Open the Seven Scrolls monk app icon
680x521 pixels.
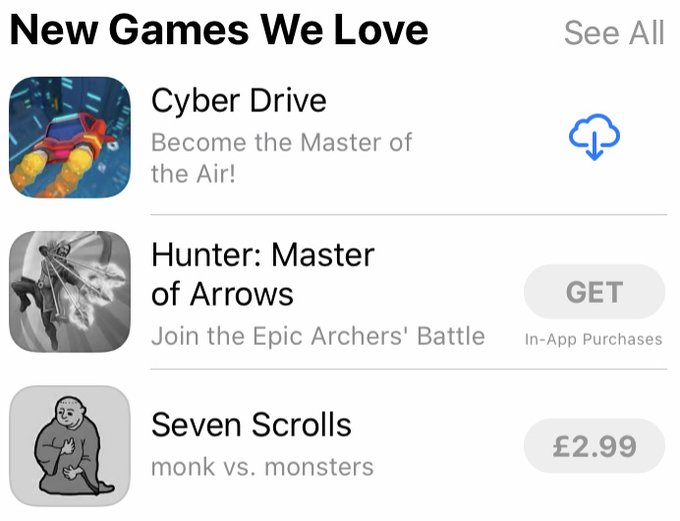click(69, 446)
